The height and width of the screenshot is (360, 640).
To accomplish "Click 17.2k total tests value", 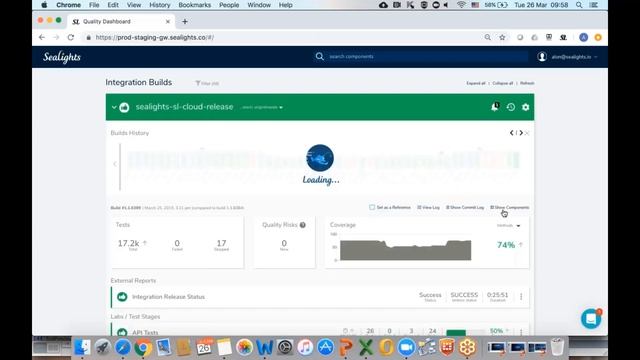I will pos(129,243).
